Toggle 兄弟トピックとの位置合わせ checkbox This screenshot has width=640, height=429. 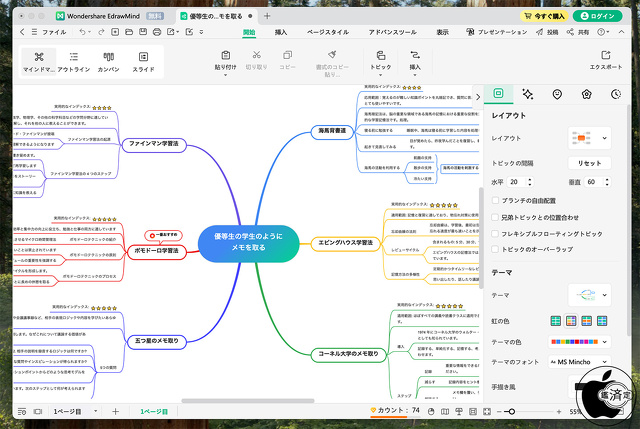pyautogui.click(x=496, y=217)
